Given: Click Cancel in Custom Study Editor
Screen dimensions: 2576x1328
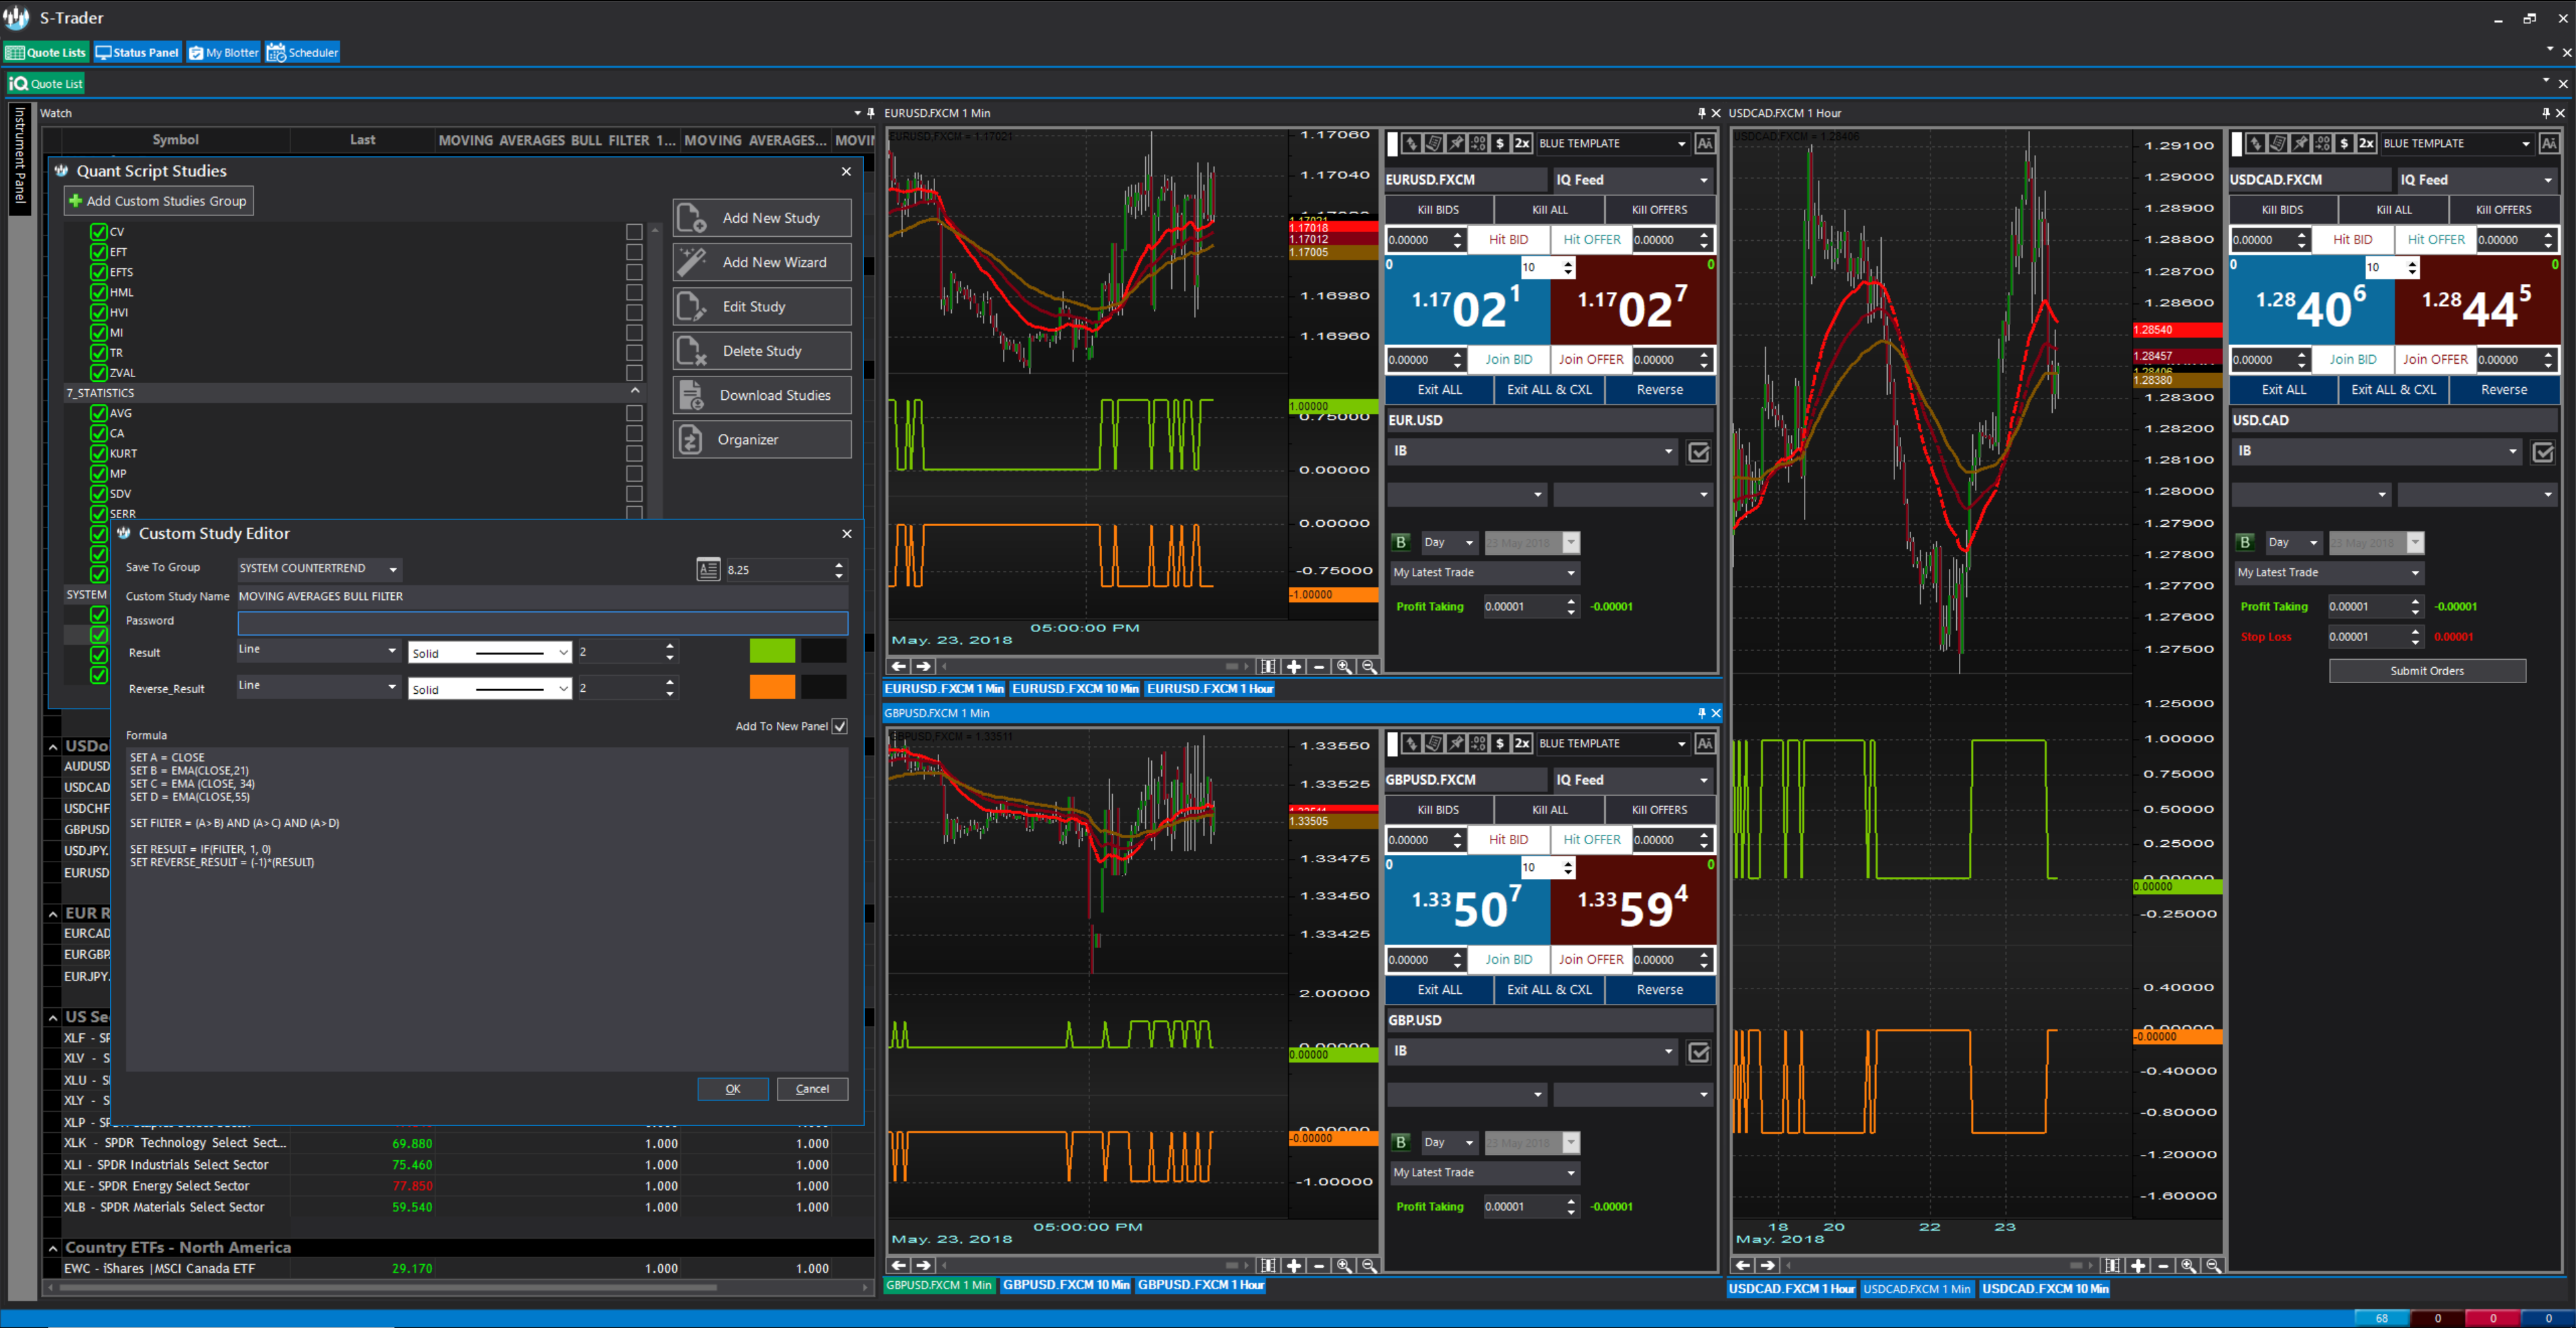Looking at the screenshot, I should (x=812, y=1089).
